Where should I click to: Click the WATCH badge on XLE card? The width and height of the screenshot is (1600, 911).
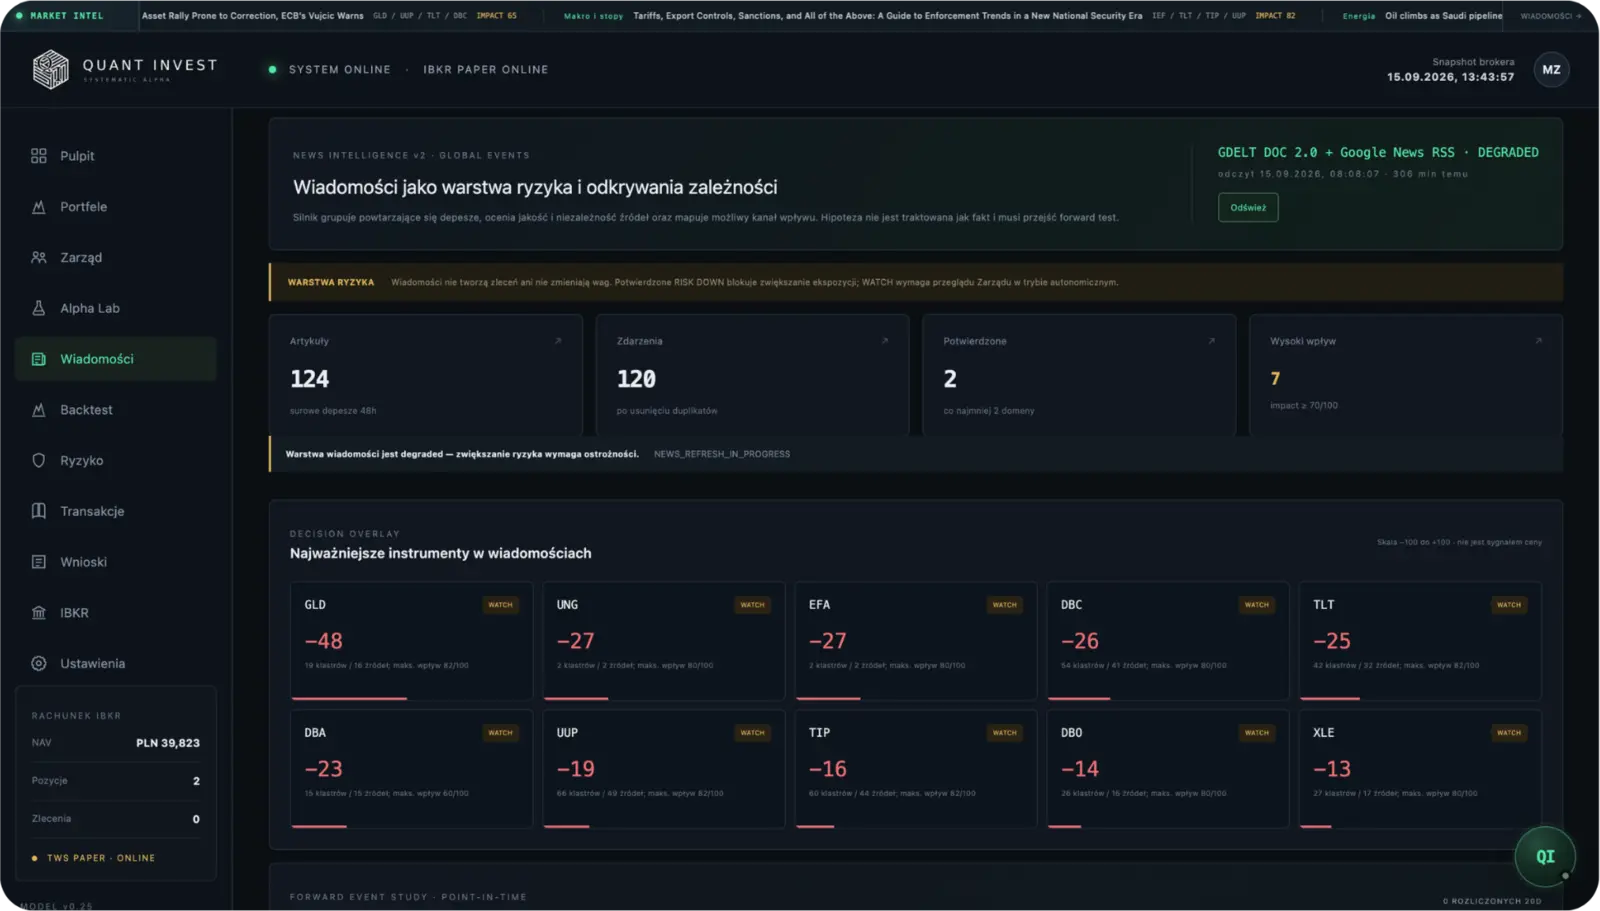(x=1509, y=733)
